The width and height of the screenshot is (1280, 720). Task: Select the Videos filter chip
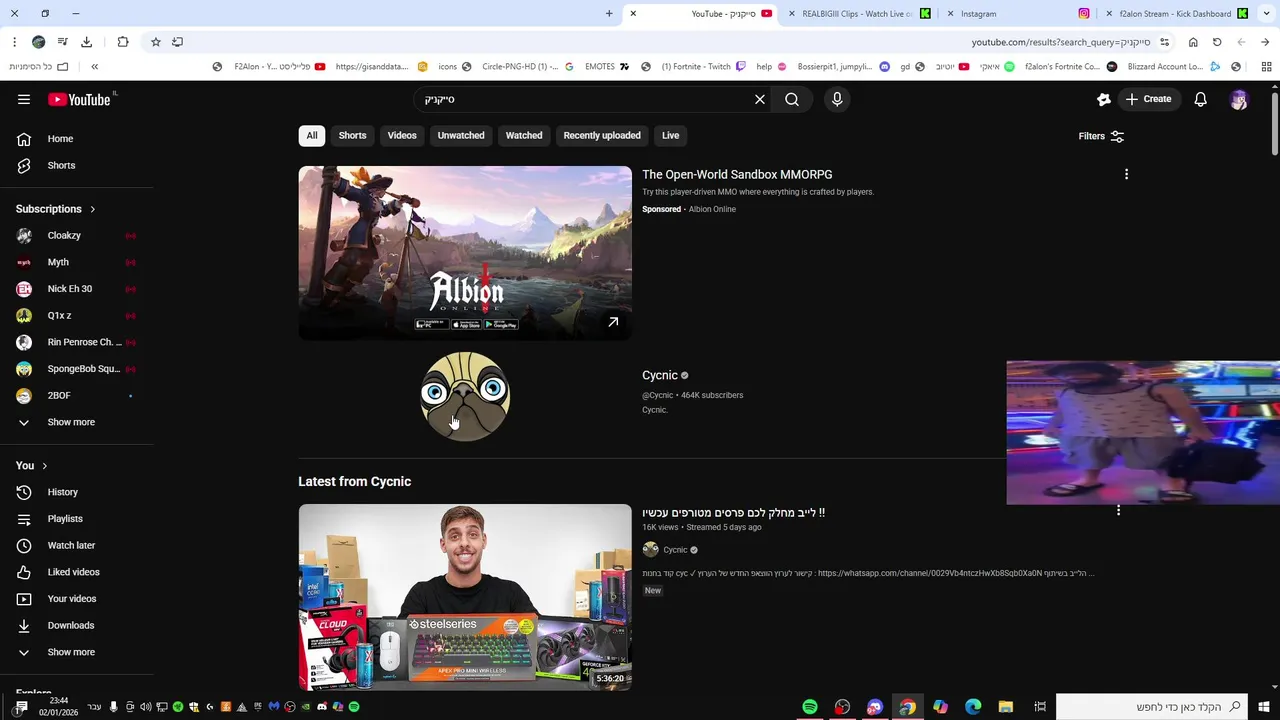(402, 135)
